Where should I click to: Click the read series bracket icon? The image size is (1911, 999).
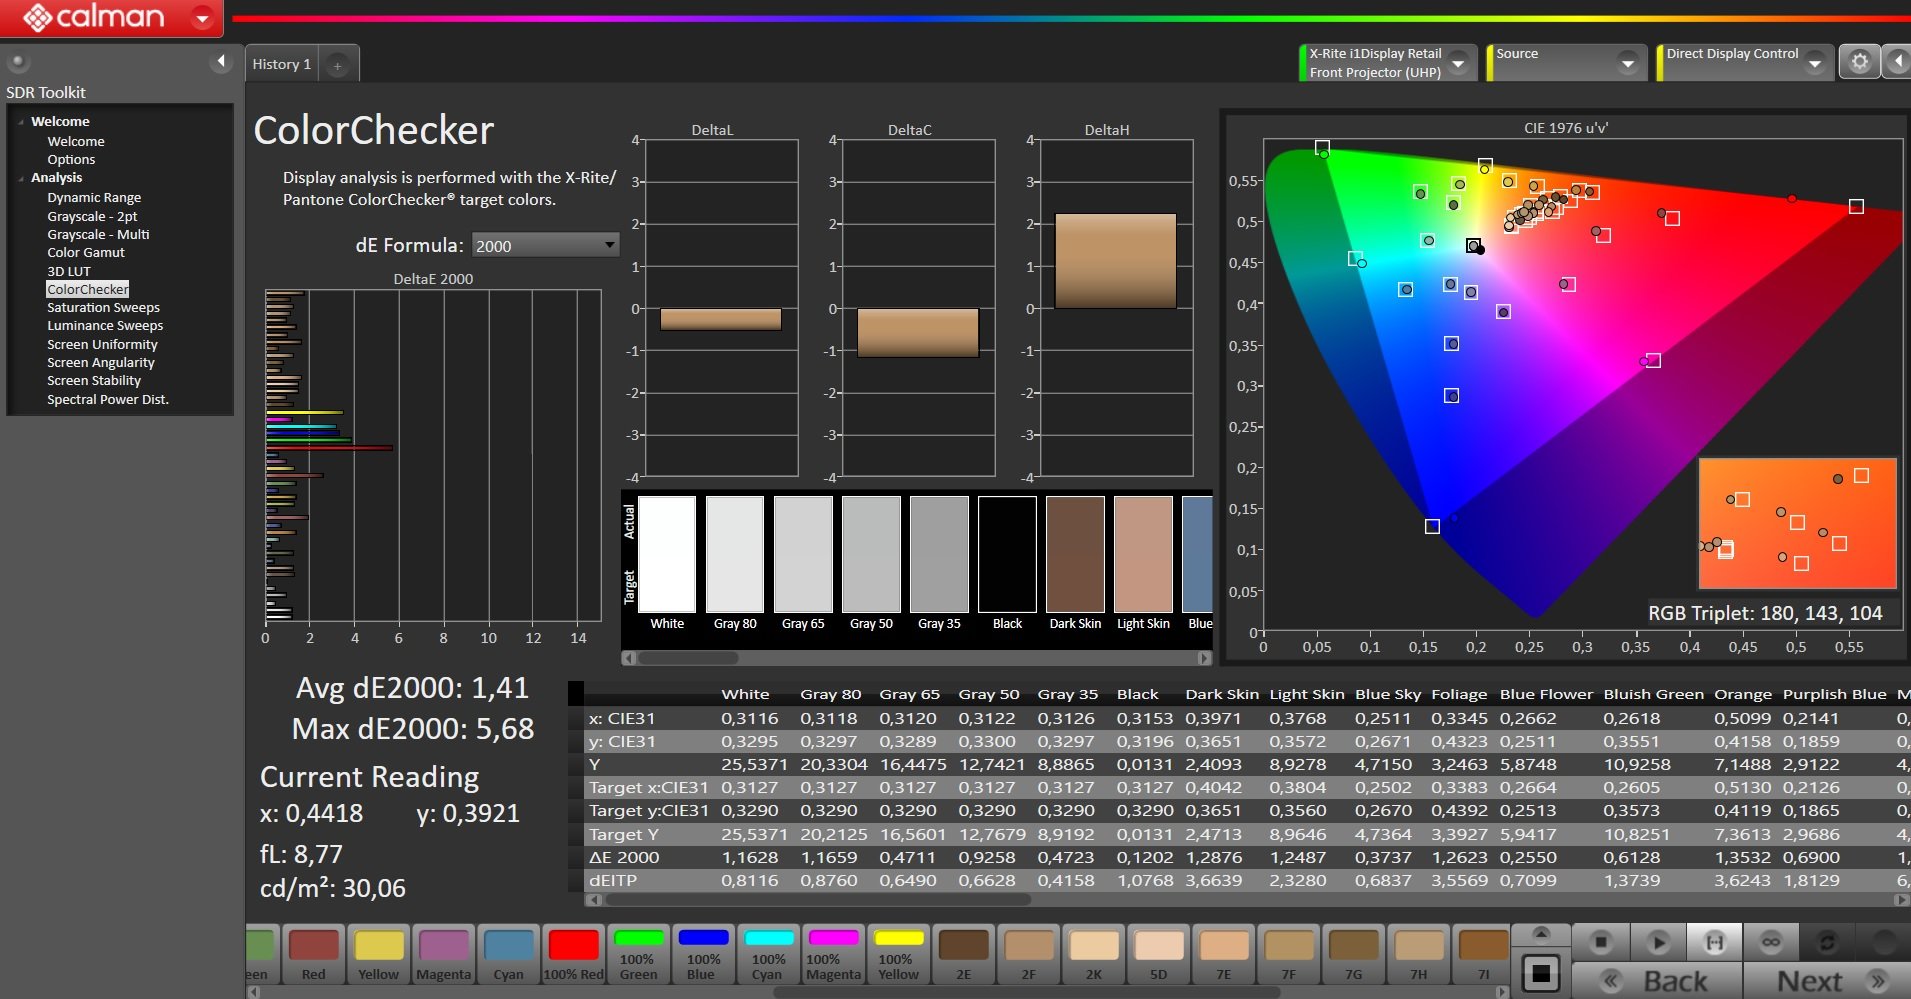pyautogui.click(x=1714, y=942)
